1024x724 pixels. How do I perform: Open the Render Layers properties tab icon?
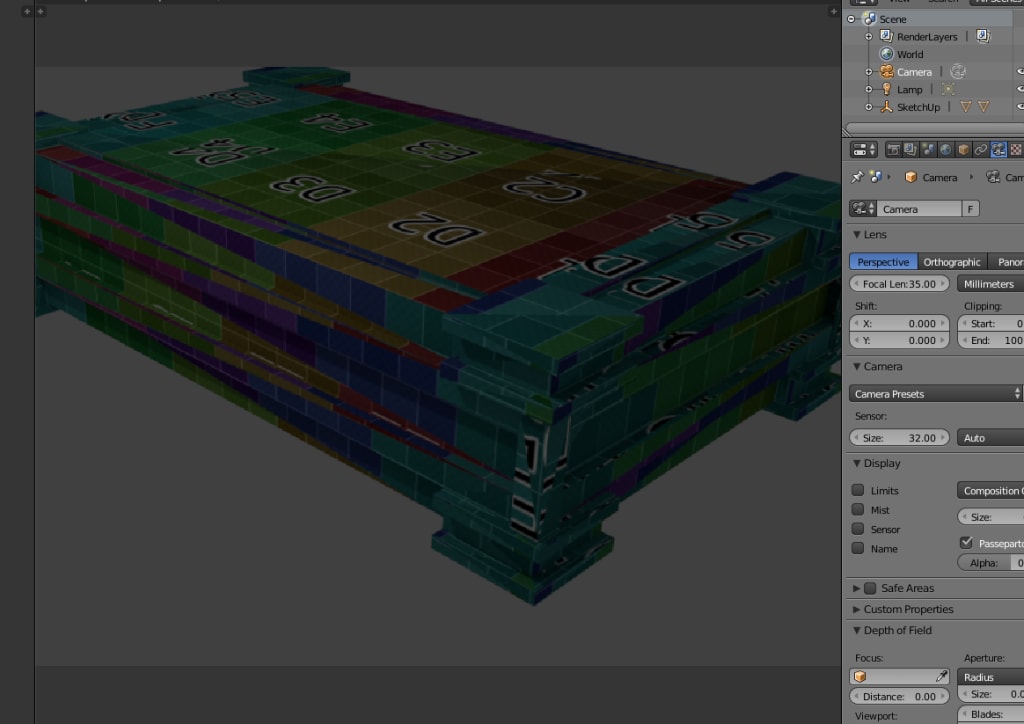910,150
